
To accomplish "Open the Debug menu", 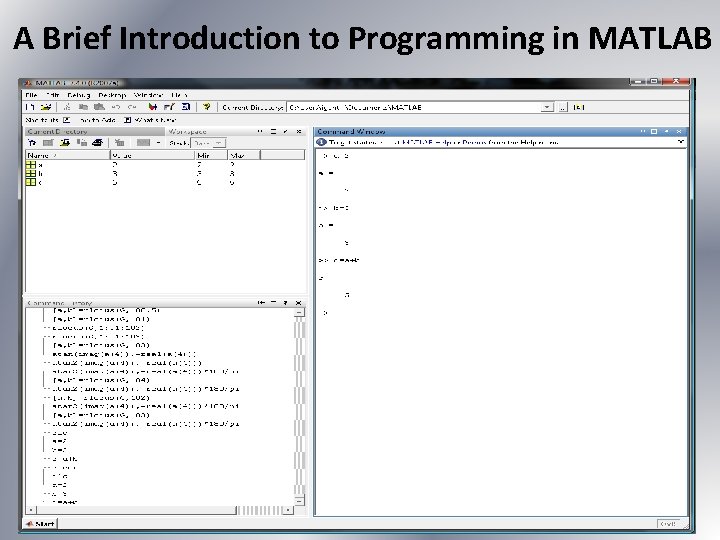I will (x=79, y=95).
